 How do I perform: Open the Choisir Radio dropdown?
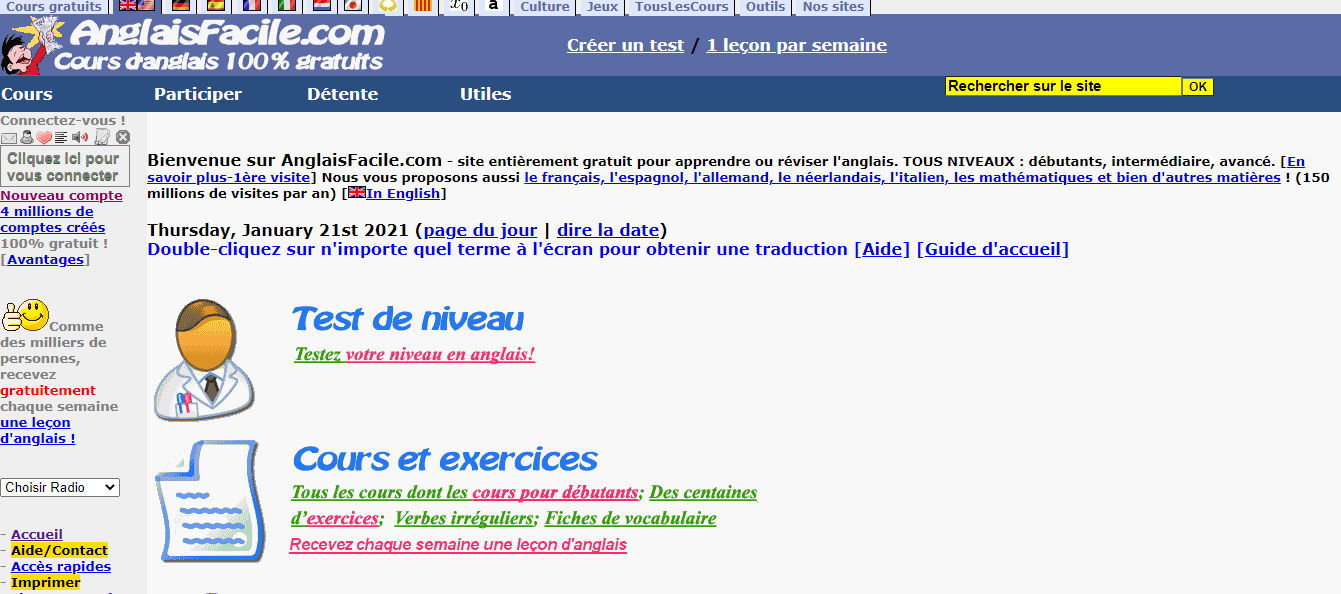60,488
